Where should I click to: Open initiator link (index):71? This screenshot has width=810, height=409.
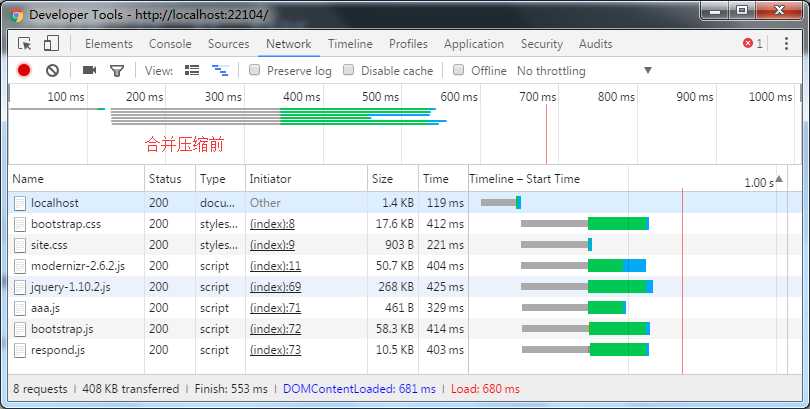275,308
